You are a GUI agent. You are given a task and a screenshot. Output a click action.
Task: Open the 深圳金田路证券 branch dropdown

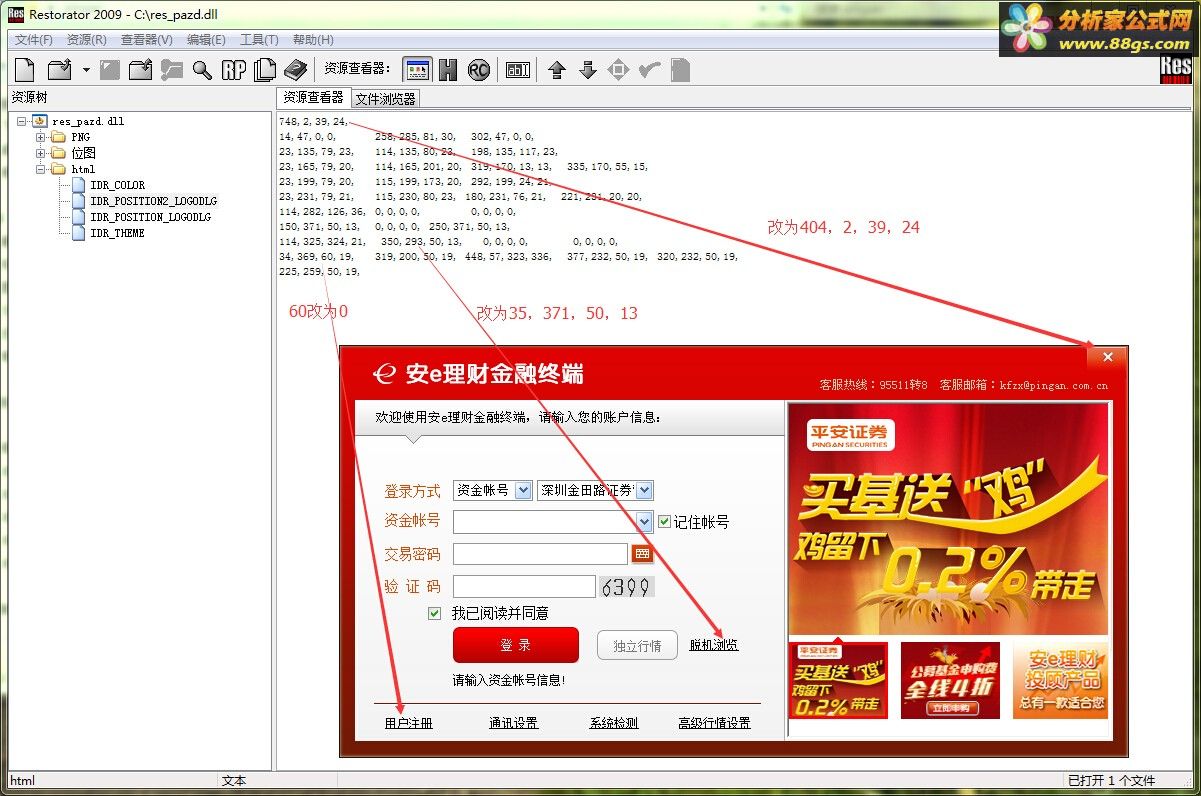(645, 490)
